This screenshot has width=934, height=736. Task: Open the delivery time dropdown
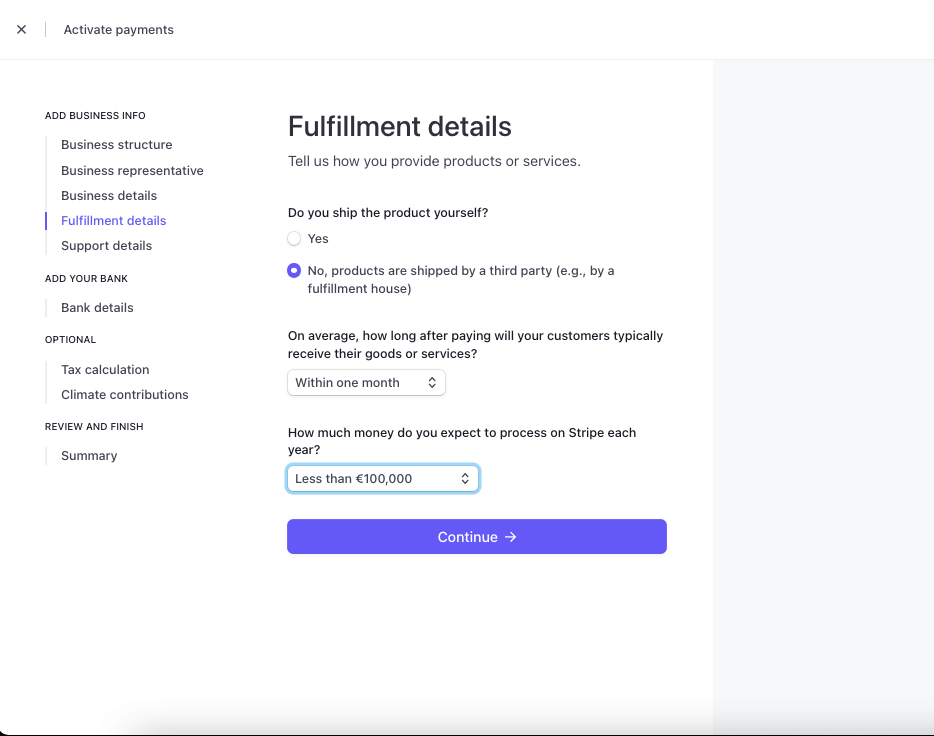pos(366,383)
